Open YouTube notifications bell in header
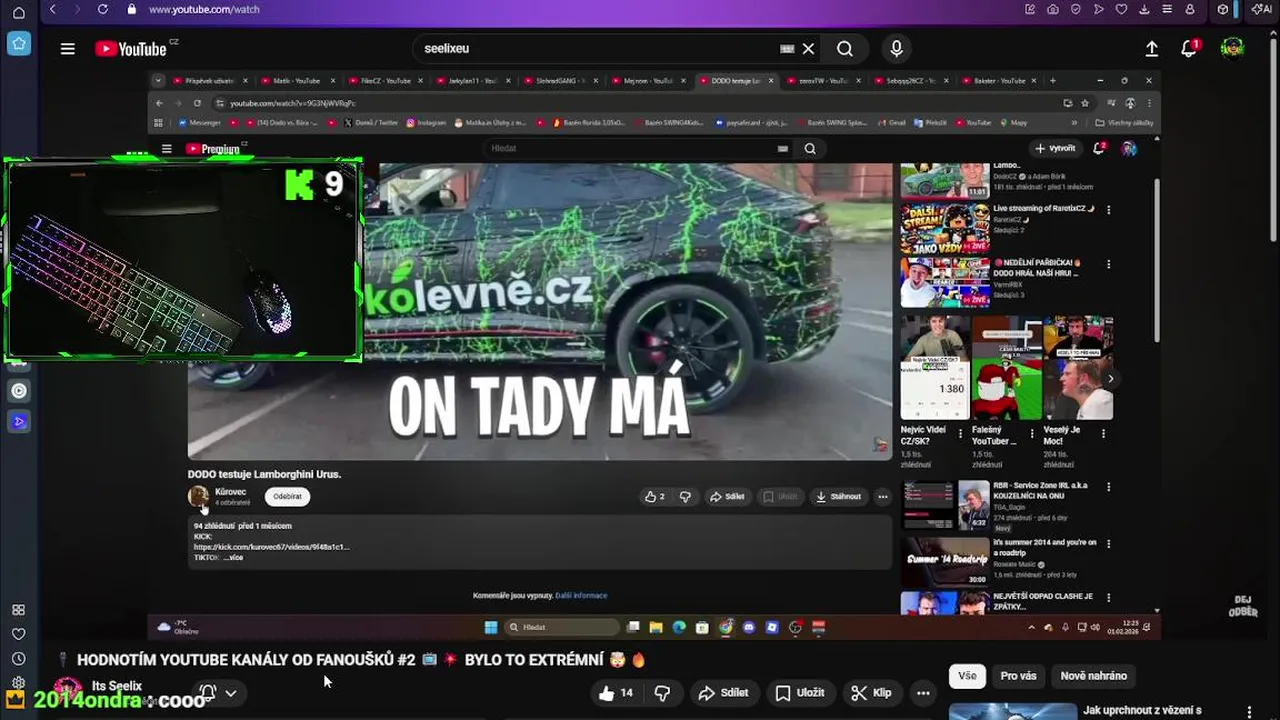1280x720 pixels. 1189,48
